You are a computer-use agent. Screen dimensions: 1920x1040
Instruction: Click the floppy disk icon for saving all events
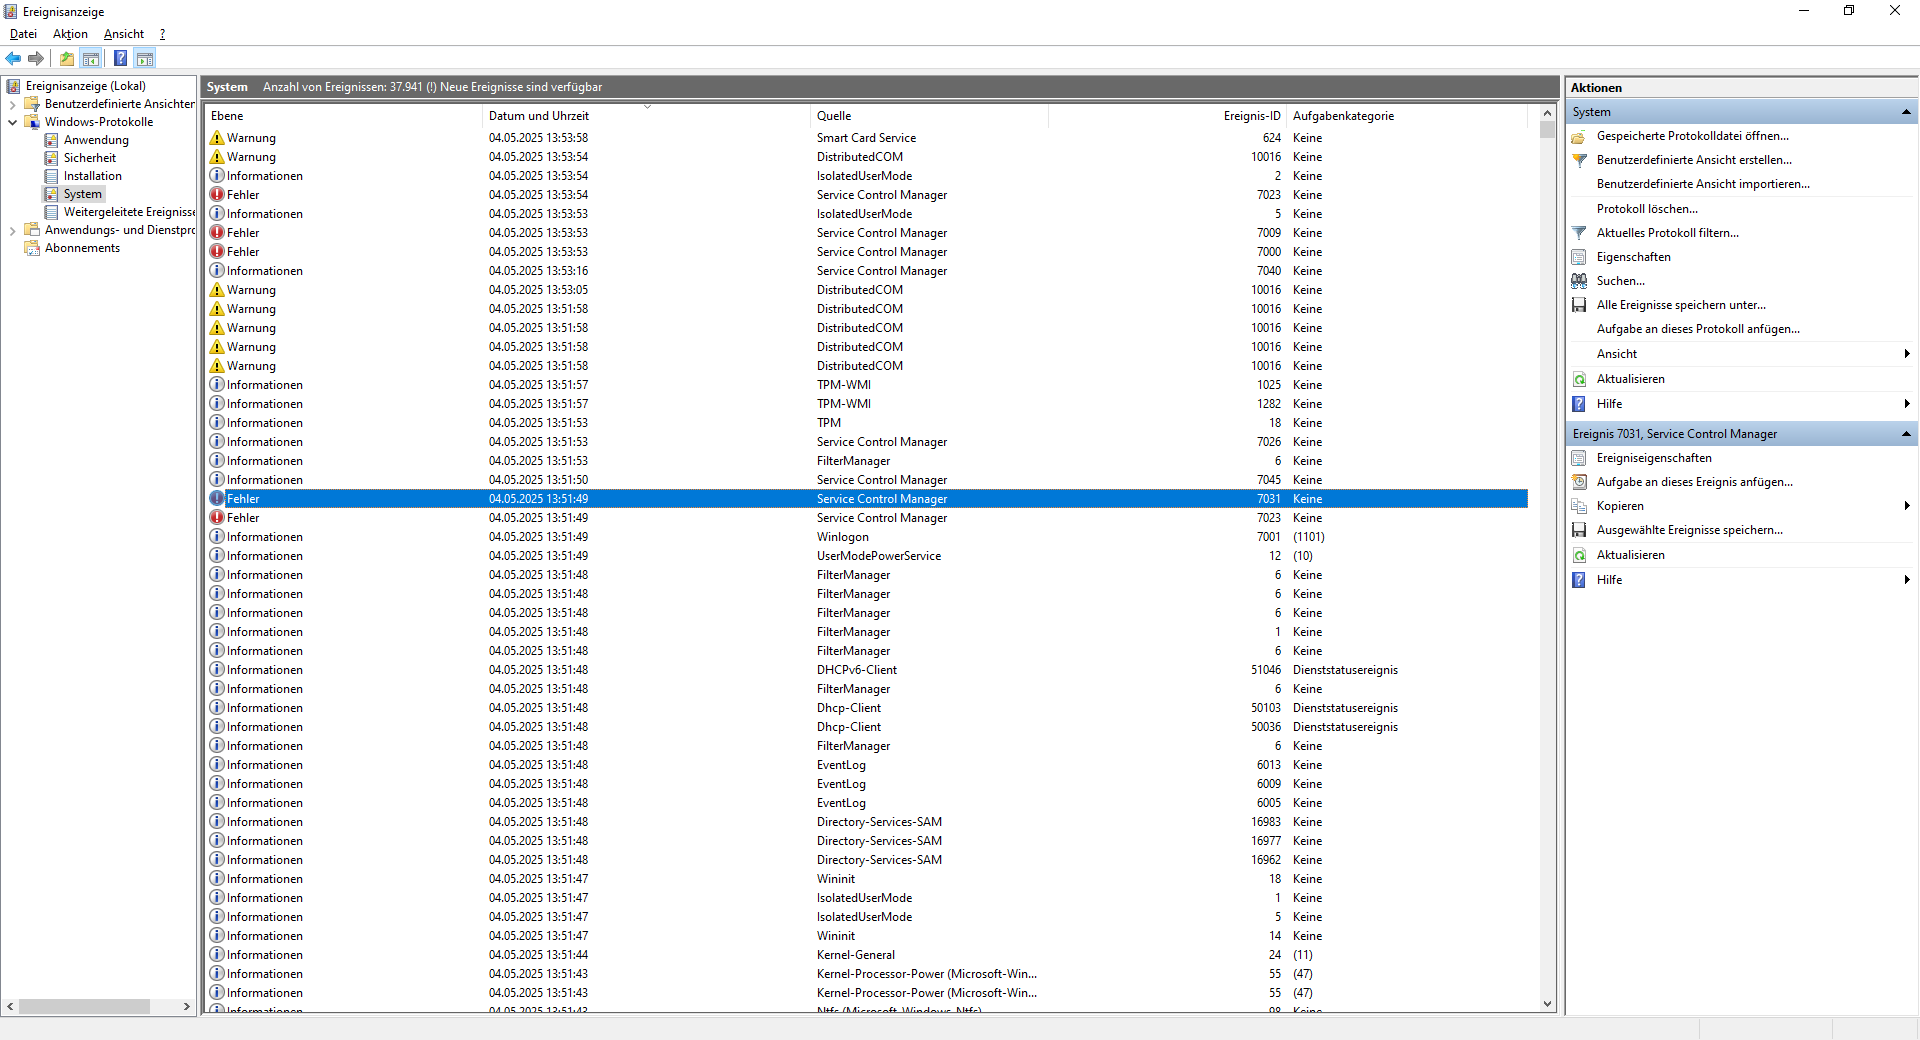(x=1579, y=305)
